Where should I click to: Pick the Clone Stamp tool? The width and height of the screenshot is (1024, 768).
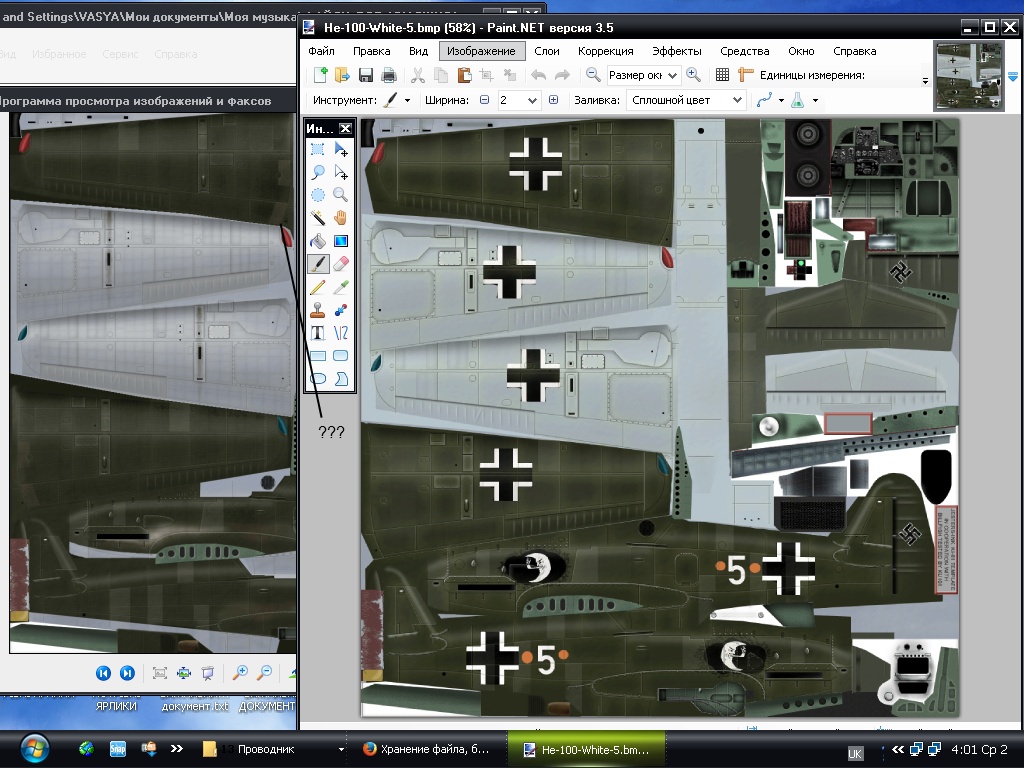[318, 310]
